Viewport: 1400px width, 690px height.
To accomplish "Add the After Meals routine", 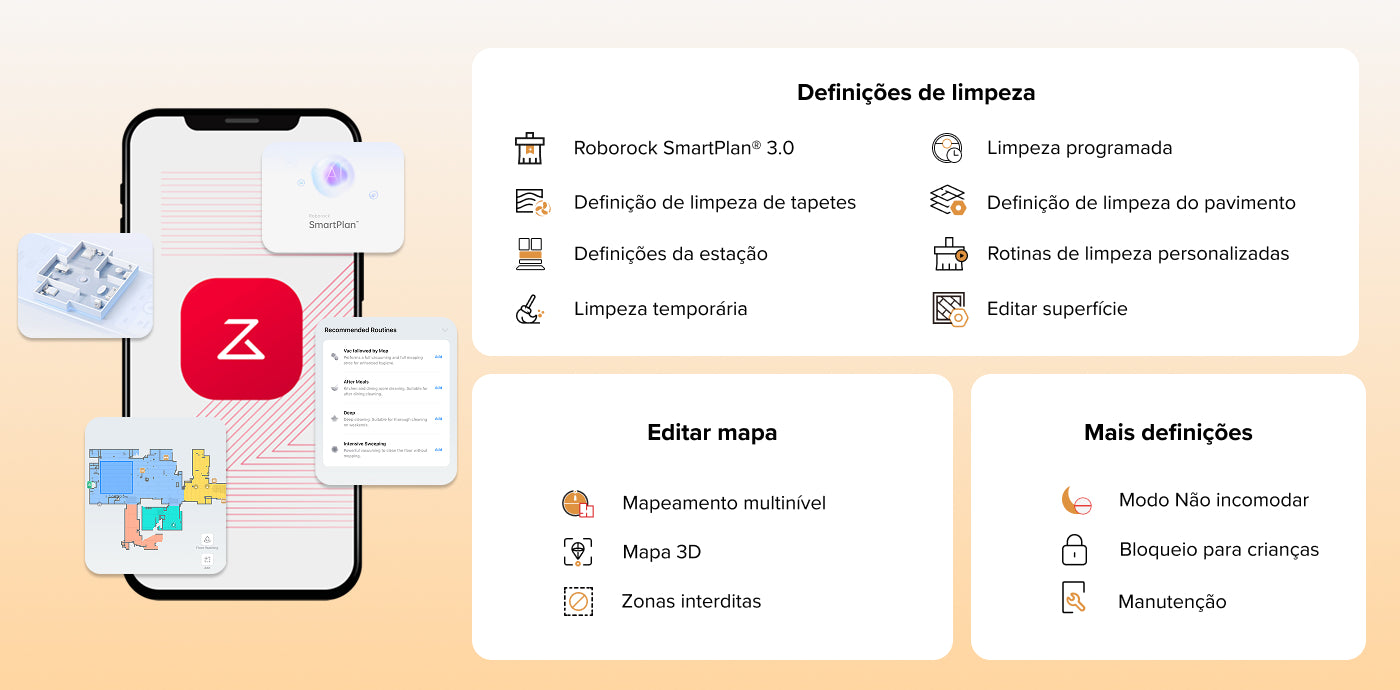I will 438,388.
